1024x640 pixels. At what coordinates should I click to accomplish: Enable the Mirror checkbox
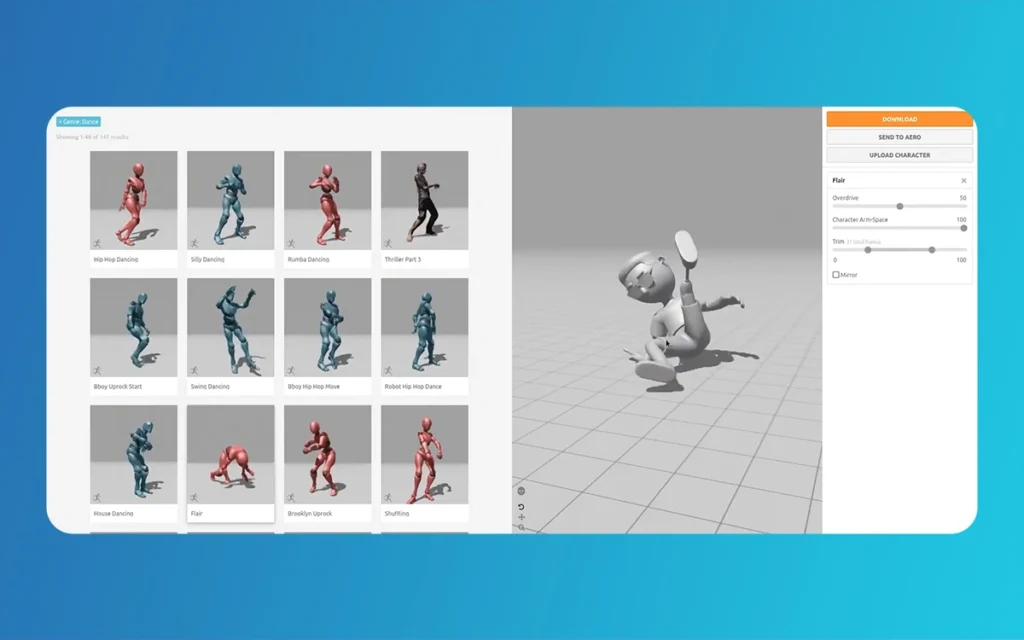click(836, 275)
